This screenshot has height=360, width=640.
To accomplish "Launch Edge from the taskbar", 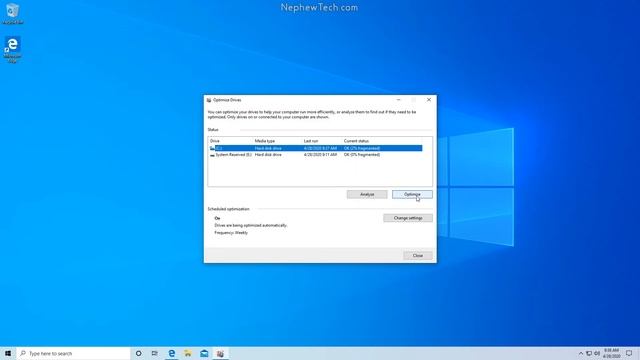I will pyautogui.click(x=171, y=353).
